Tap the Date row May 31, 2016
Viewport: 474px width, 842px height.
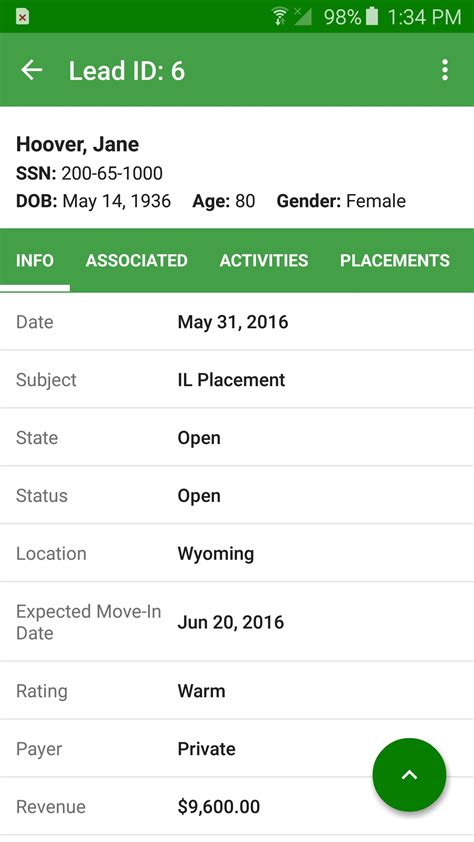[237, 322]
